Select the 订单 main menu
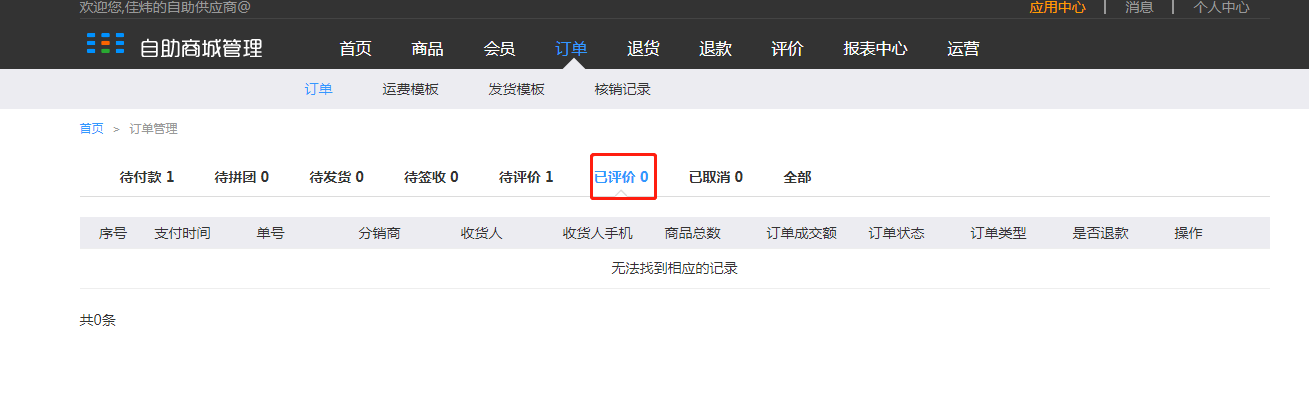Viewport: 1309px width, 412px height. click(x=572, y=48)
